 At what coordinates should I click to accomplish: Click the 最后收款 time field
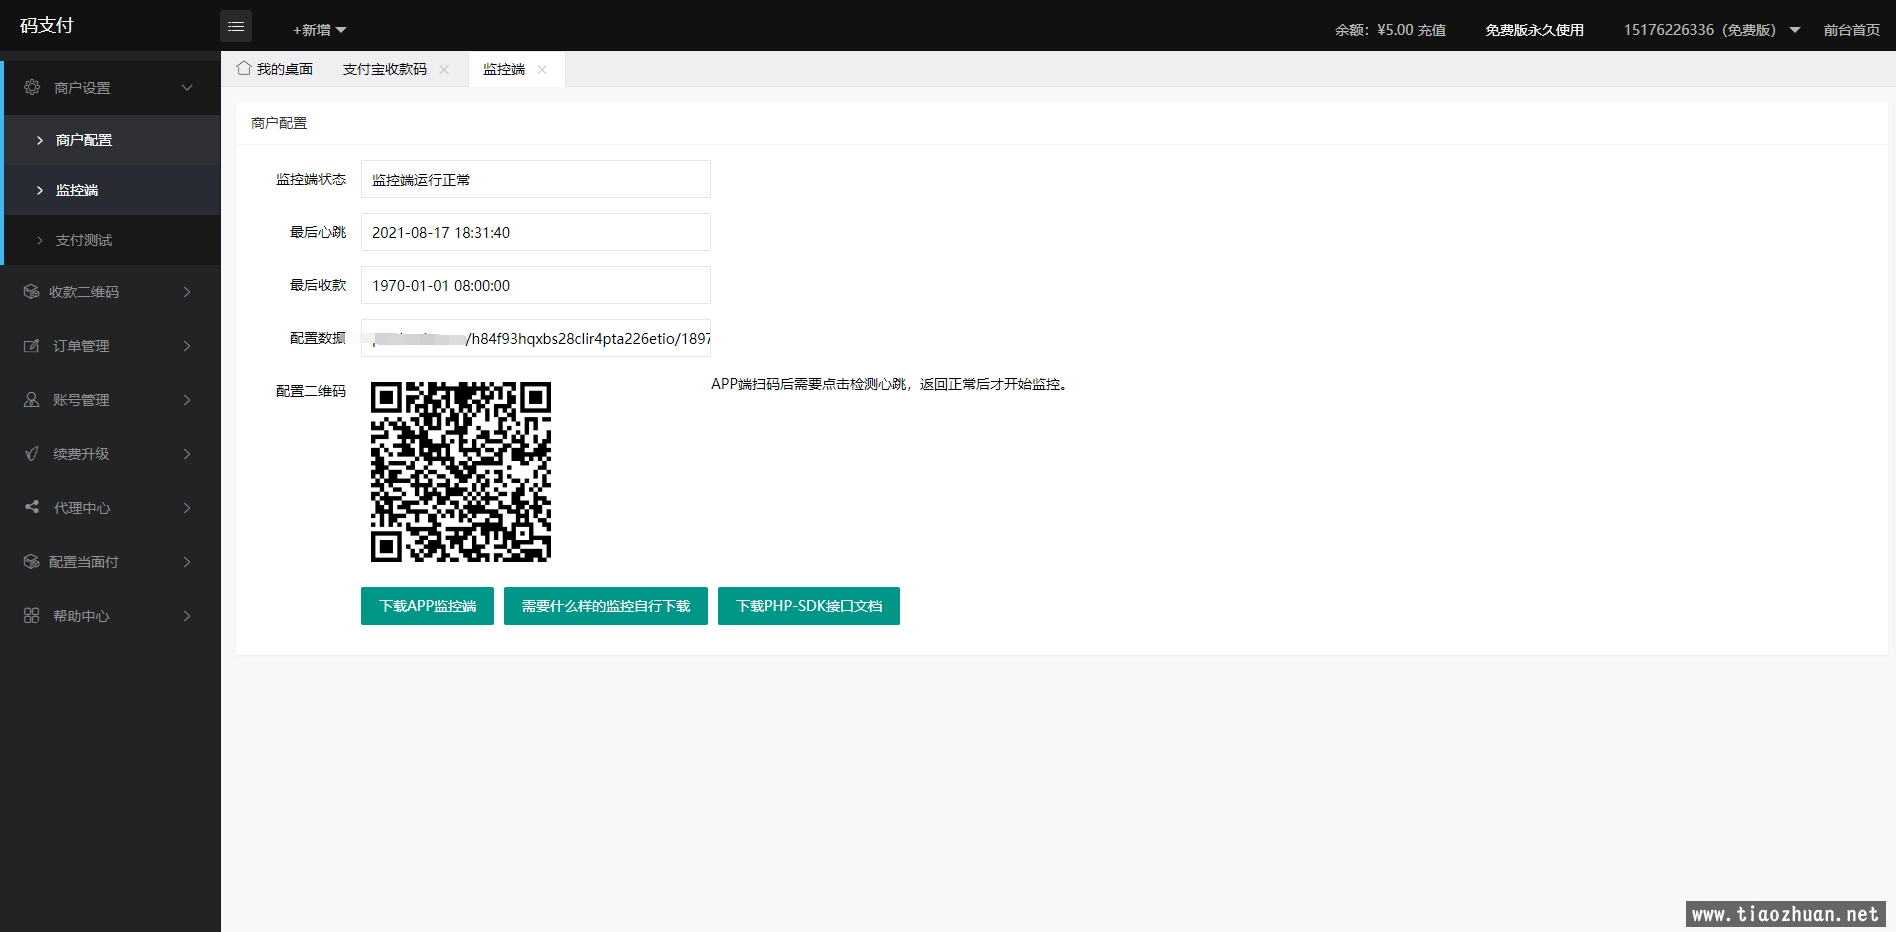536,285
